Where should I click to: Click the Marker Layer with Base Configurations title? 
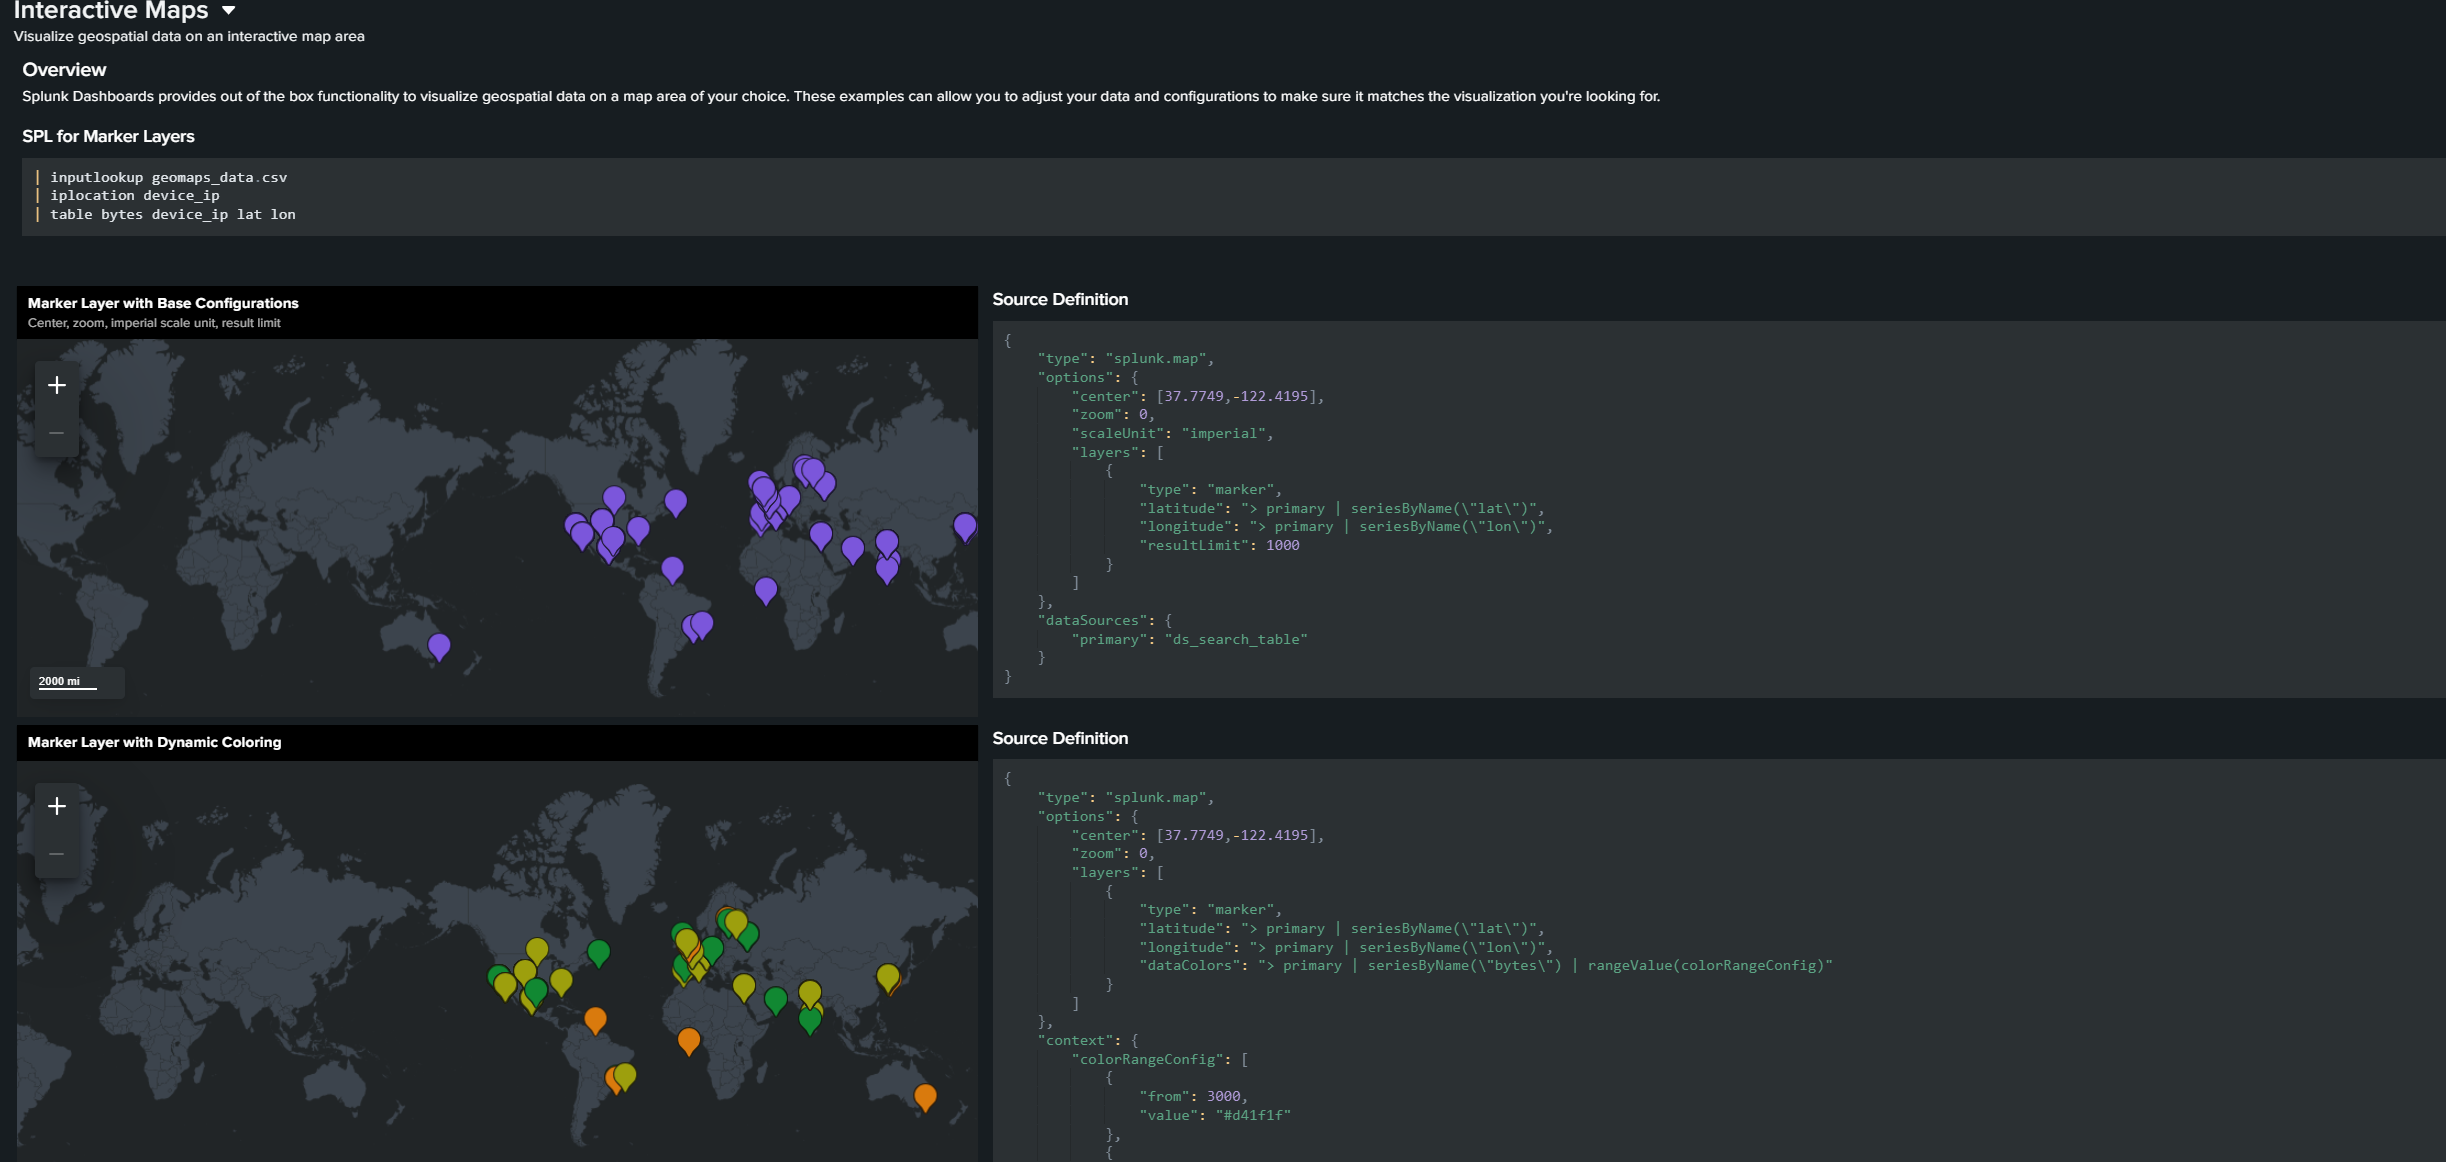(163, 303)
